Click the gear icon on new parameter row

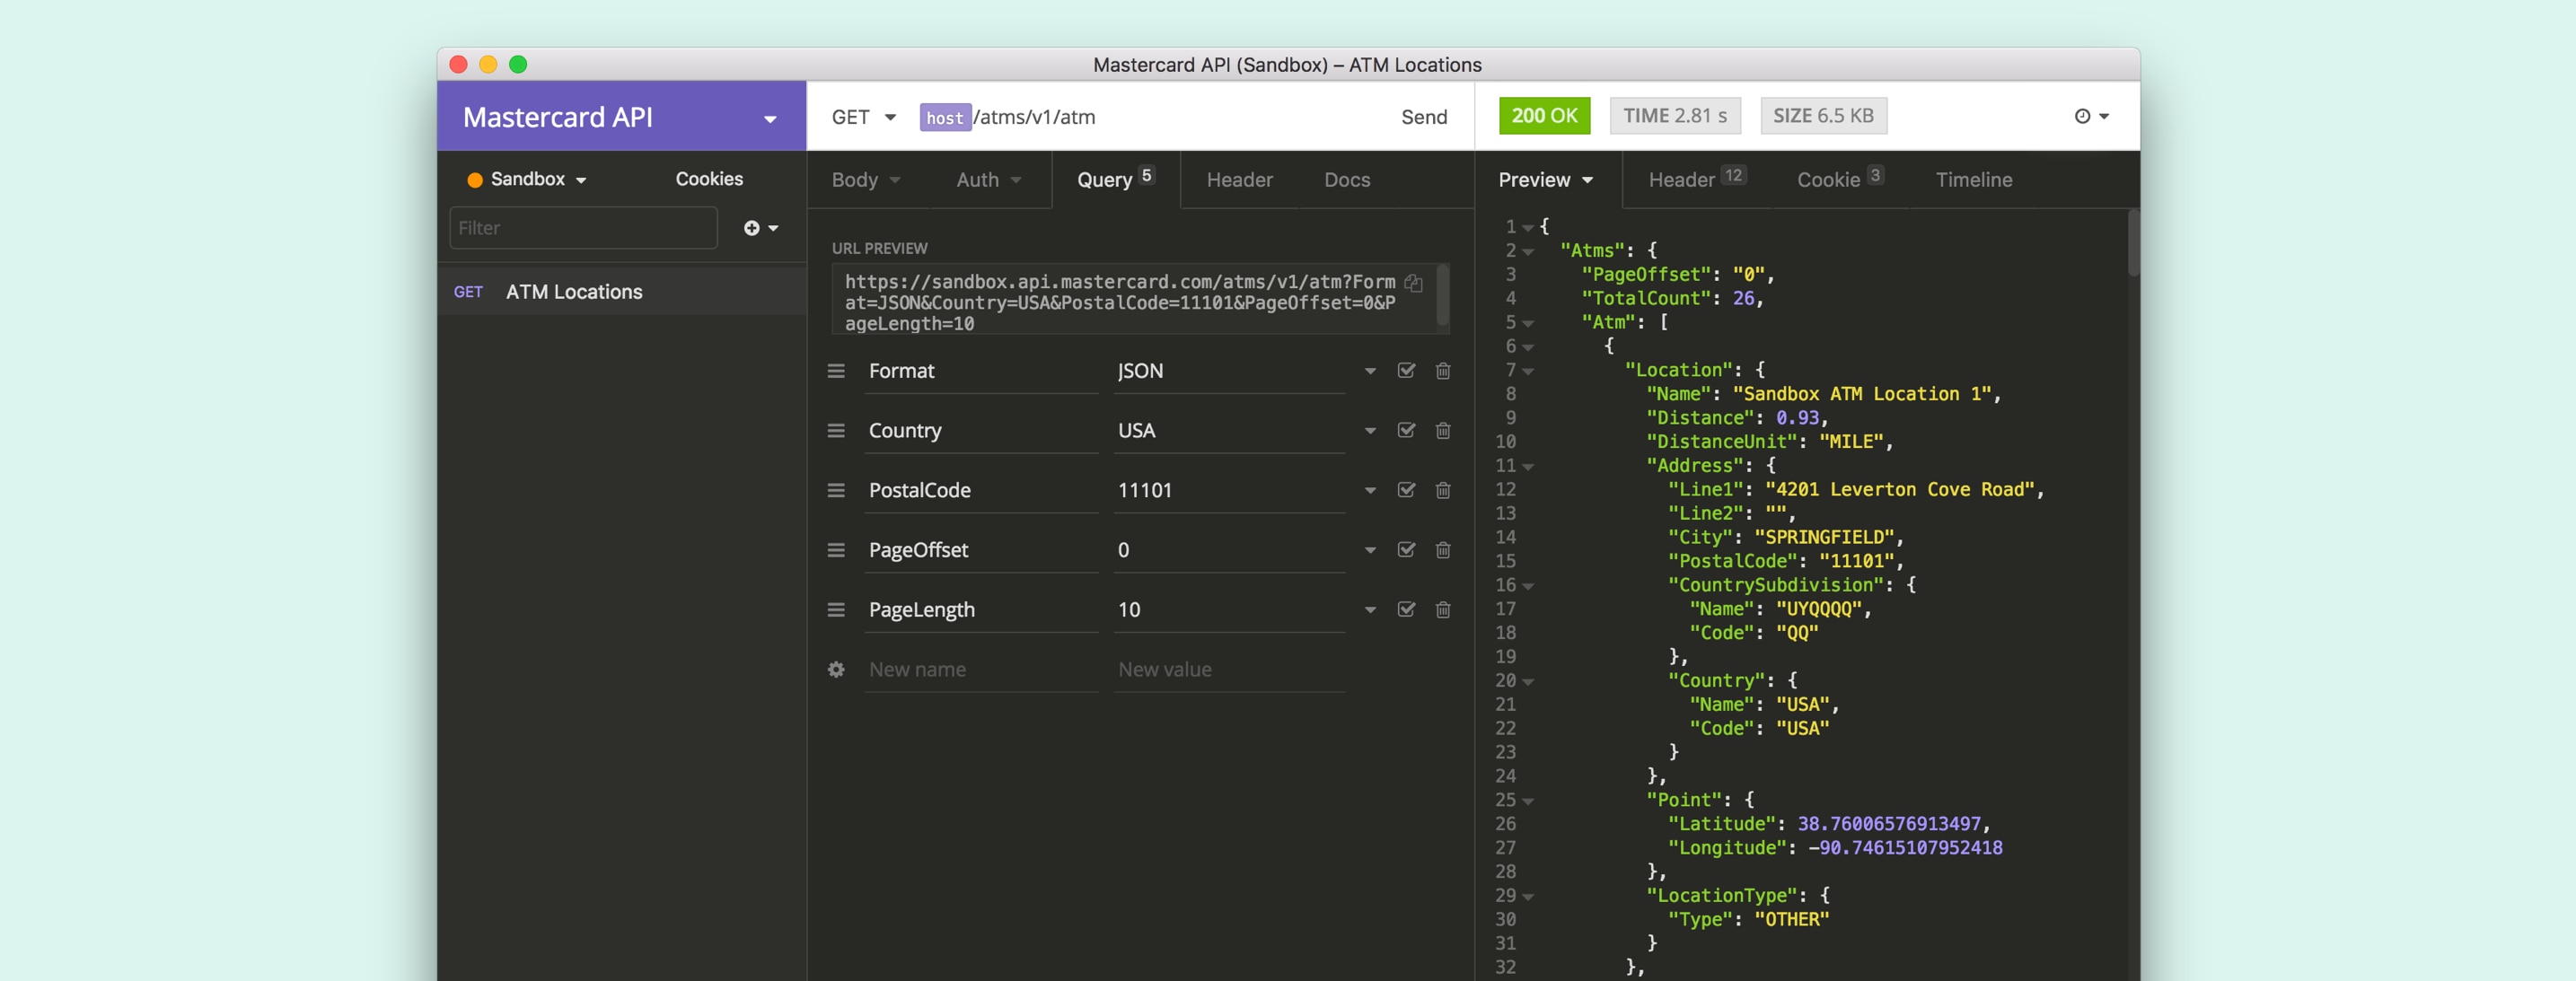click(835, 670)
